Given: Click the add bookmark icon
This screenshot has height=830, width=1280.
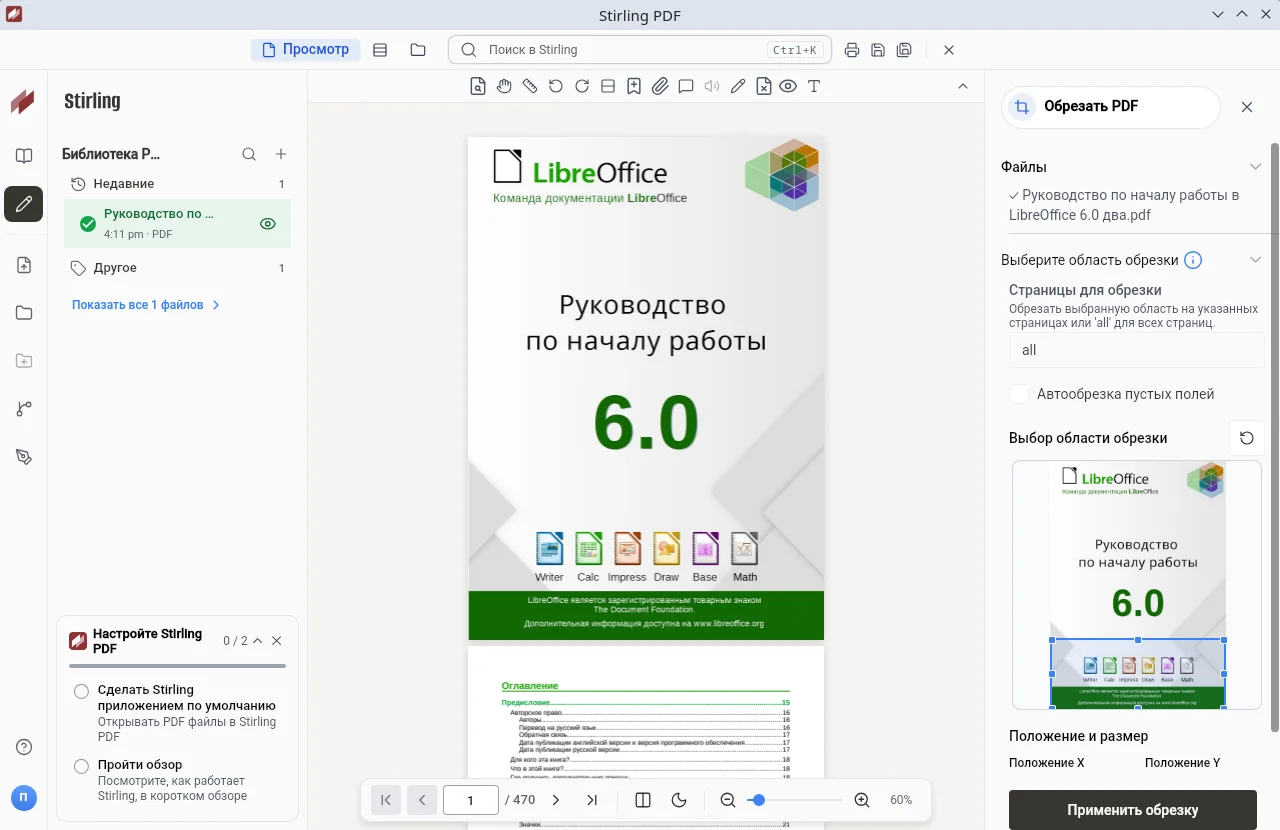Looking at the screenshot, I should 634,86.
